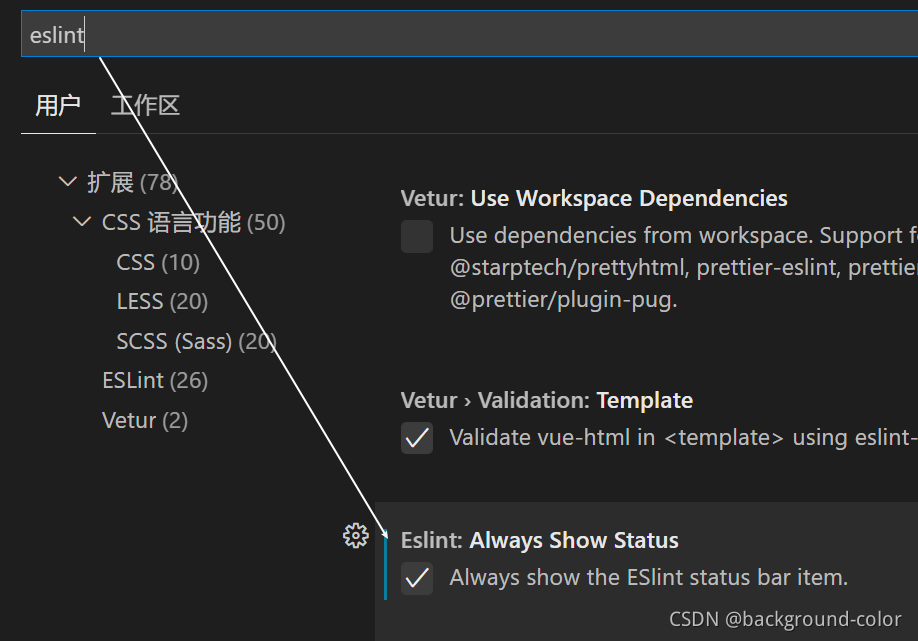Viewport: 918px width, 641px height.
Task: Select the ESLint (26) settings category
Action: pos(154,380)
